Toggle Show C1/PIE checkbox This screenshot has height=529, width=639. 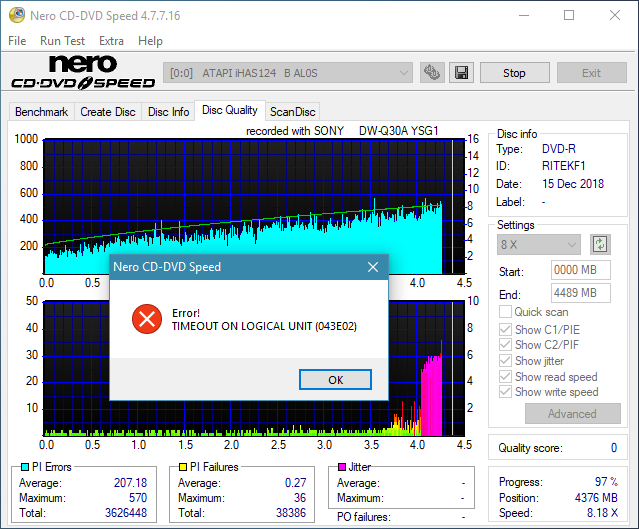pyautogui.click(x=505, y=329)
